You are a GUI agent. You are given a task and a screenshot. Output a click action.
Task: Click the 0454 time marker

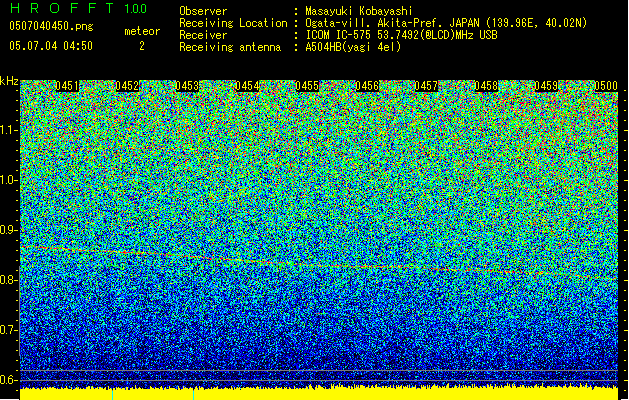tap(247, 86)
